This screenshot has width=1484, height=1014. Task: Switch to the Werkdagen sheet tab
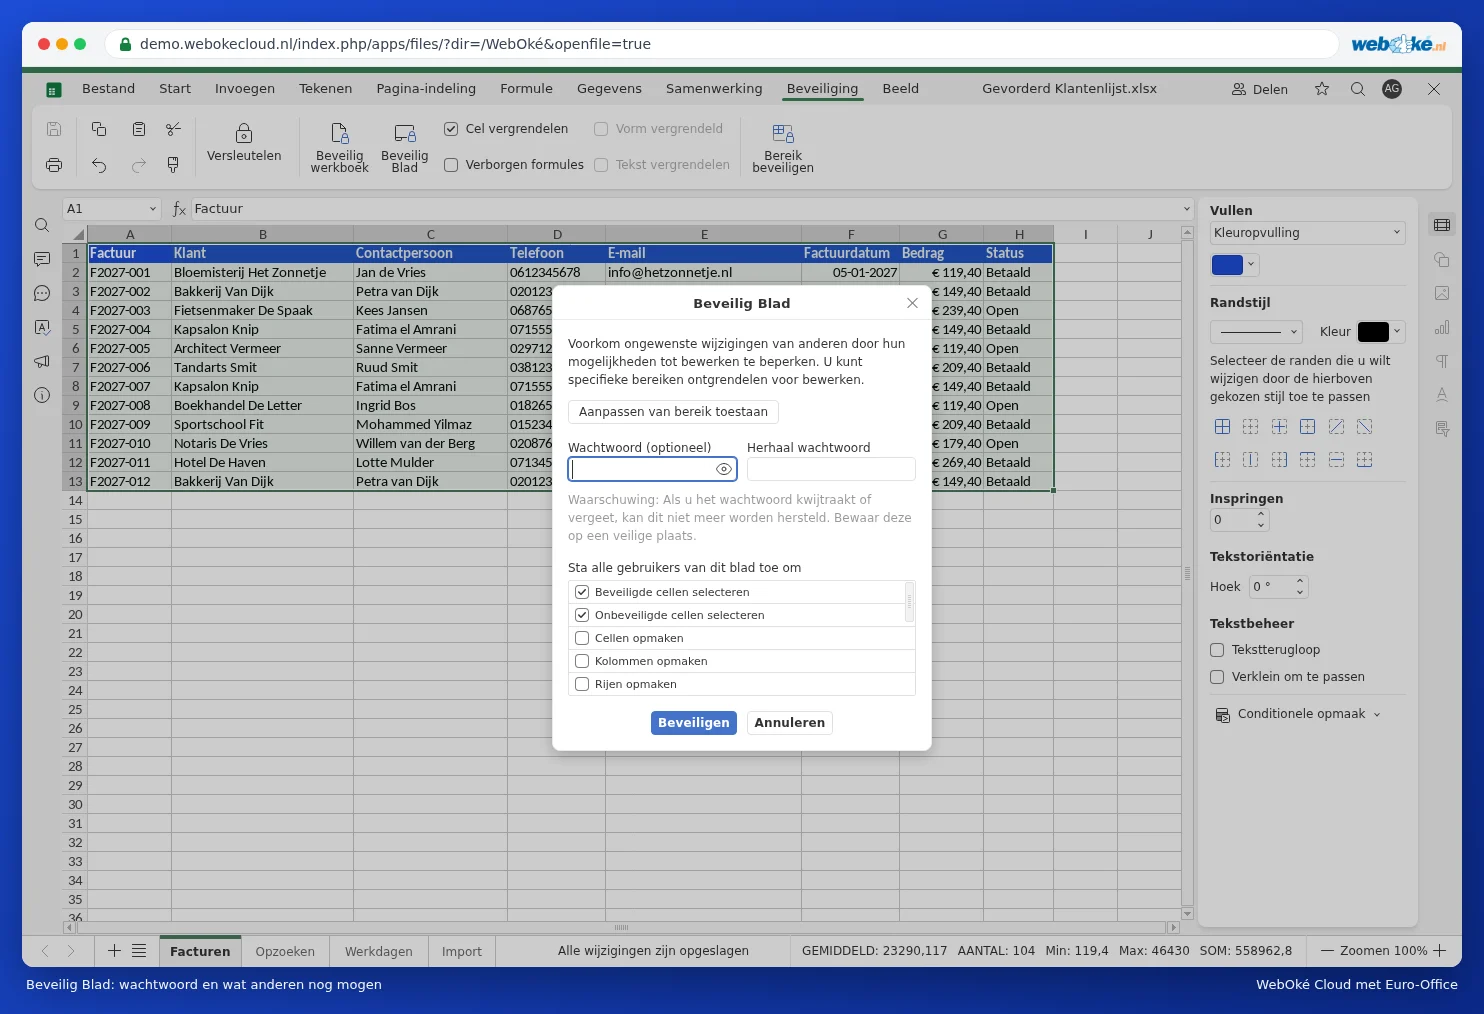click(x=379, y=951)
